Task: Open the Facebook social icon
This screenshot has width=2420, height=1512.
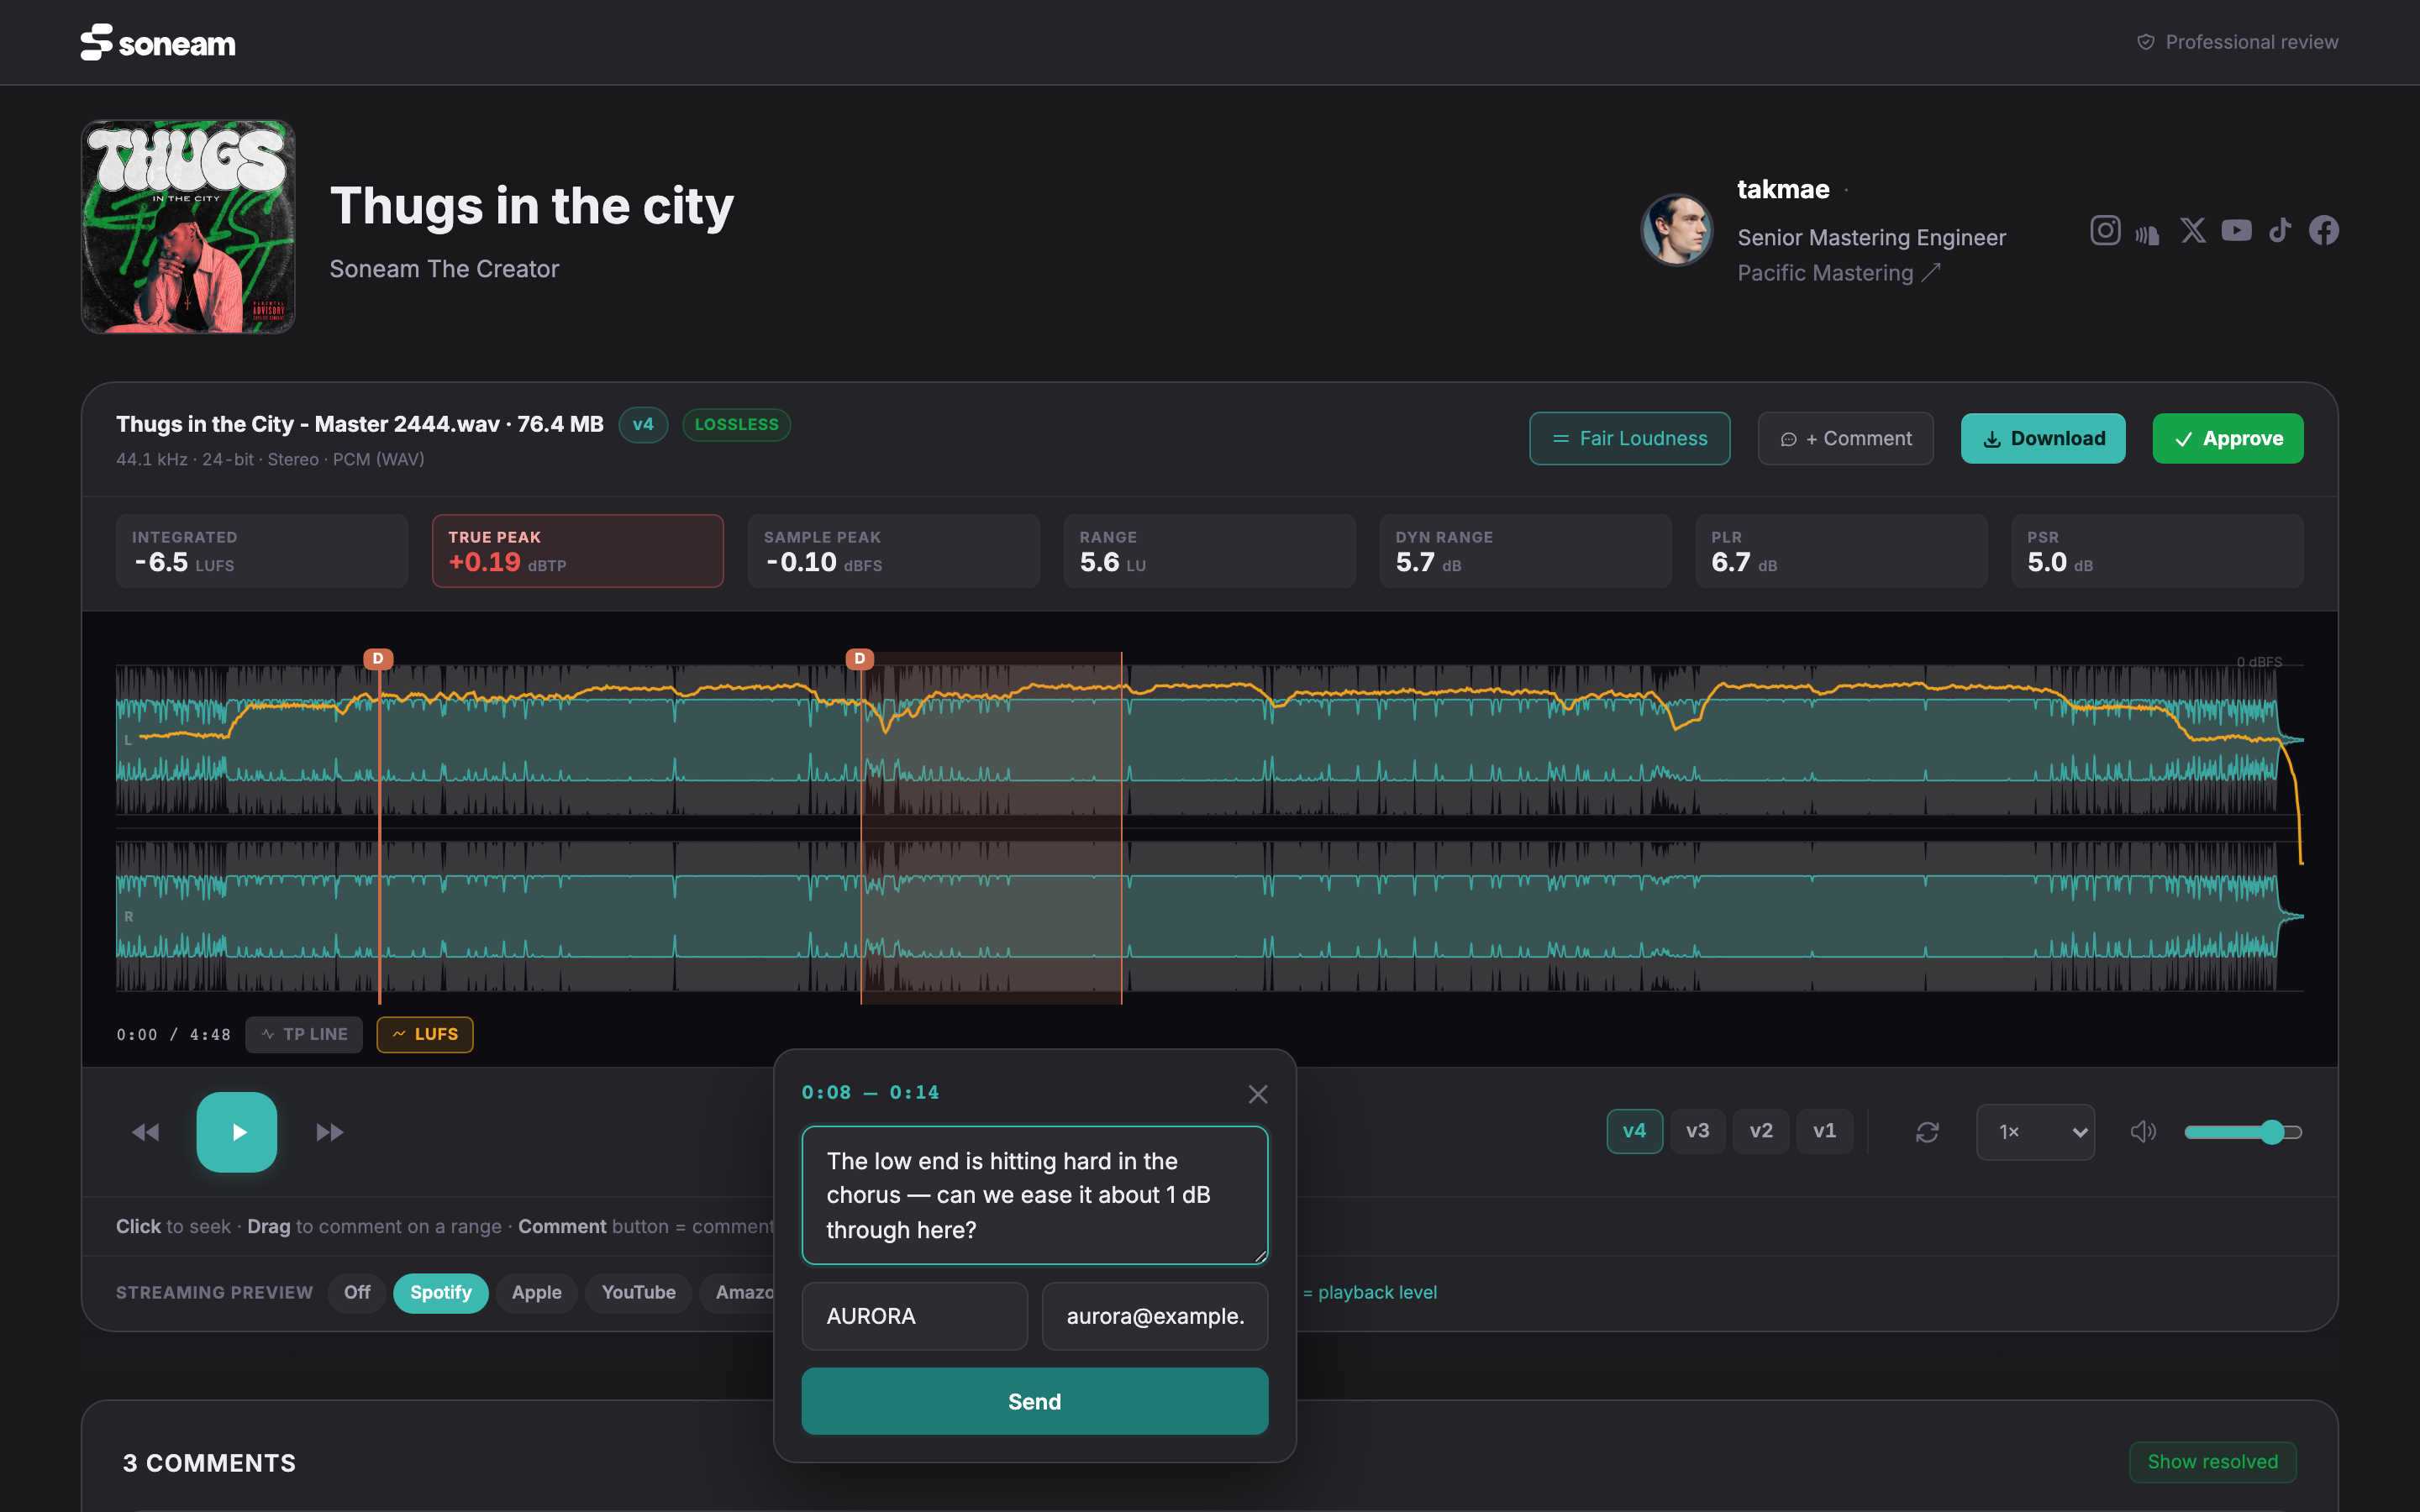Action: coord(2323,231)
